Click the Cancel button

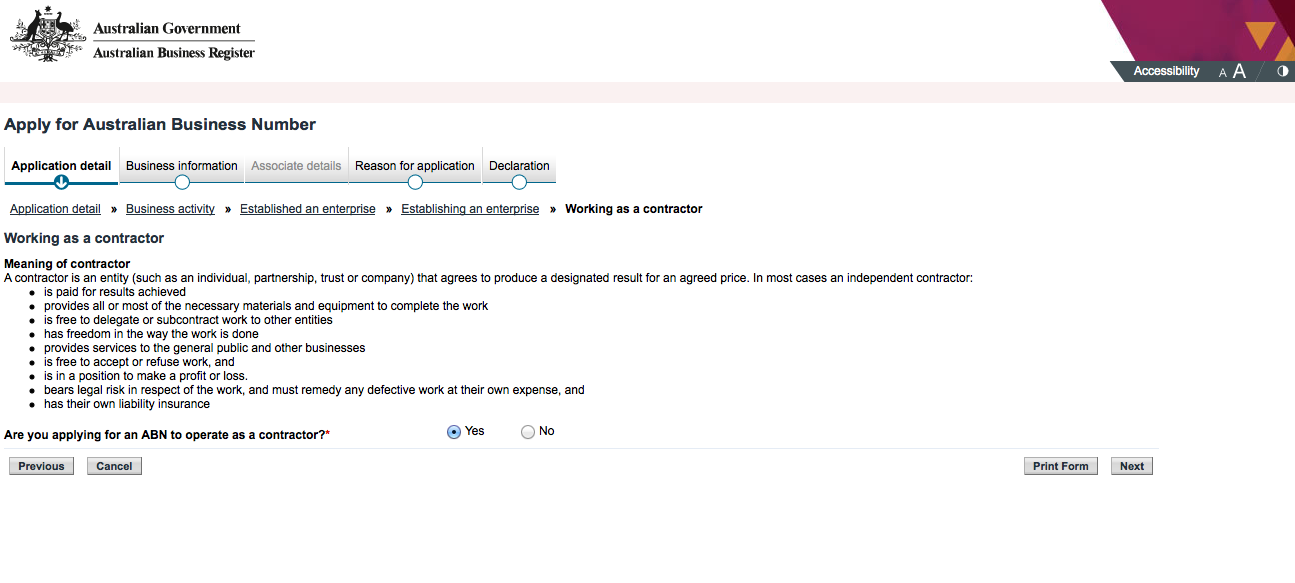(114, 466)
